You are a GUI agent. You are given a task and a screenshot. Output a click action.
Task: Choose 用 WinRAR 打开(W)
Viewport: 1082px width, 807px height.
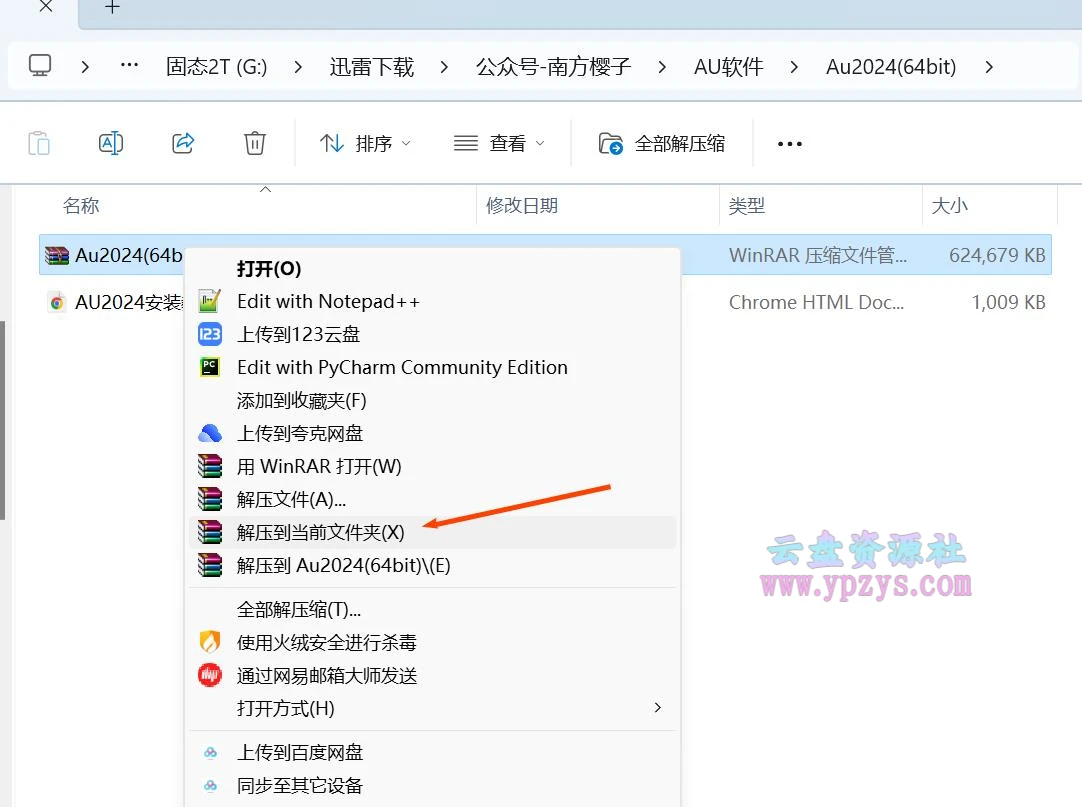tap(318, 466)
